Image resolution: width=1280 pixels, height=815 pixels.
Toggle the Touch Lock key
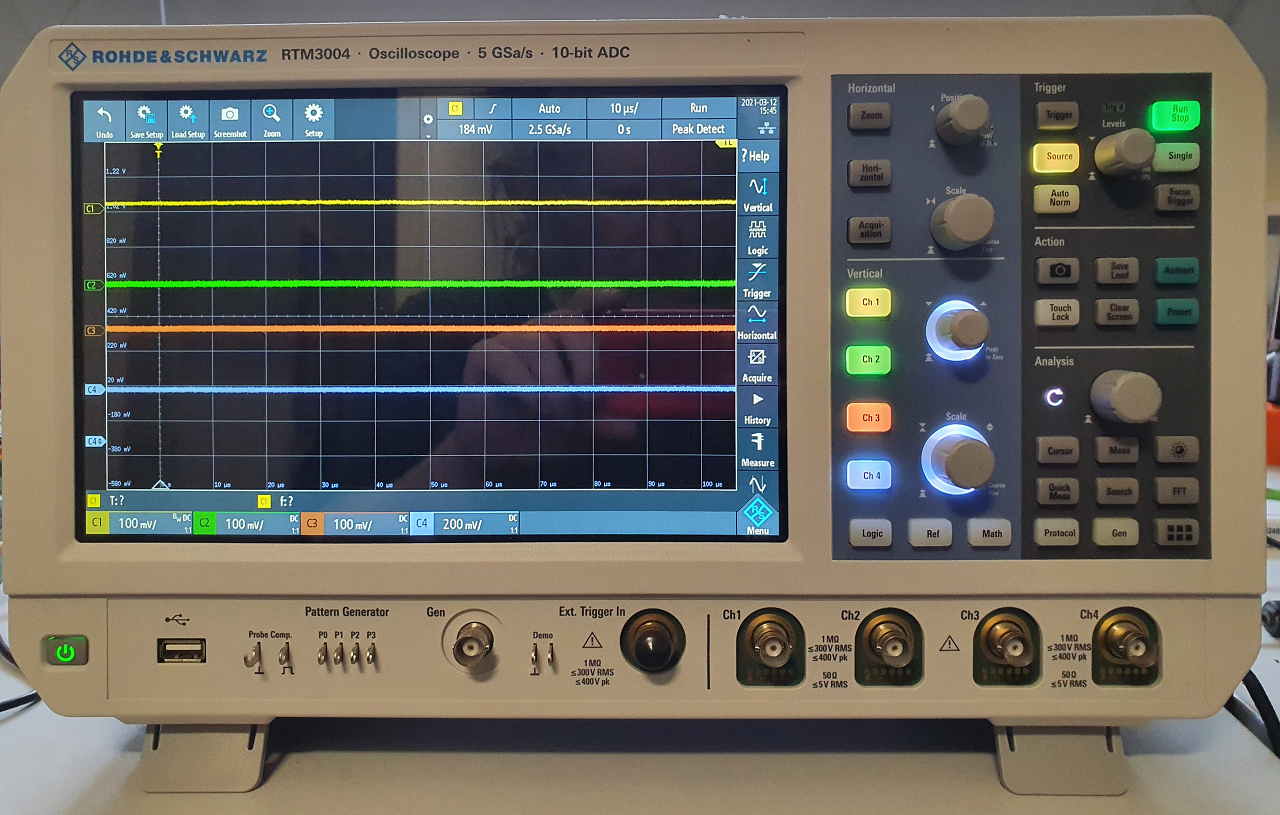tap(1059, 312)
